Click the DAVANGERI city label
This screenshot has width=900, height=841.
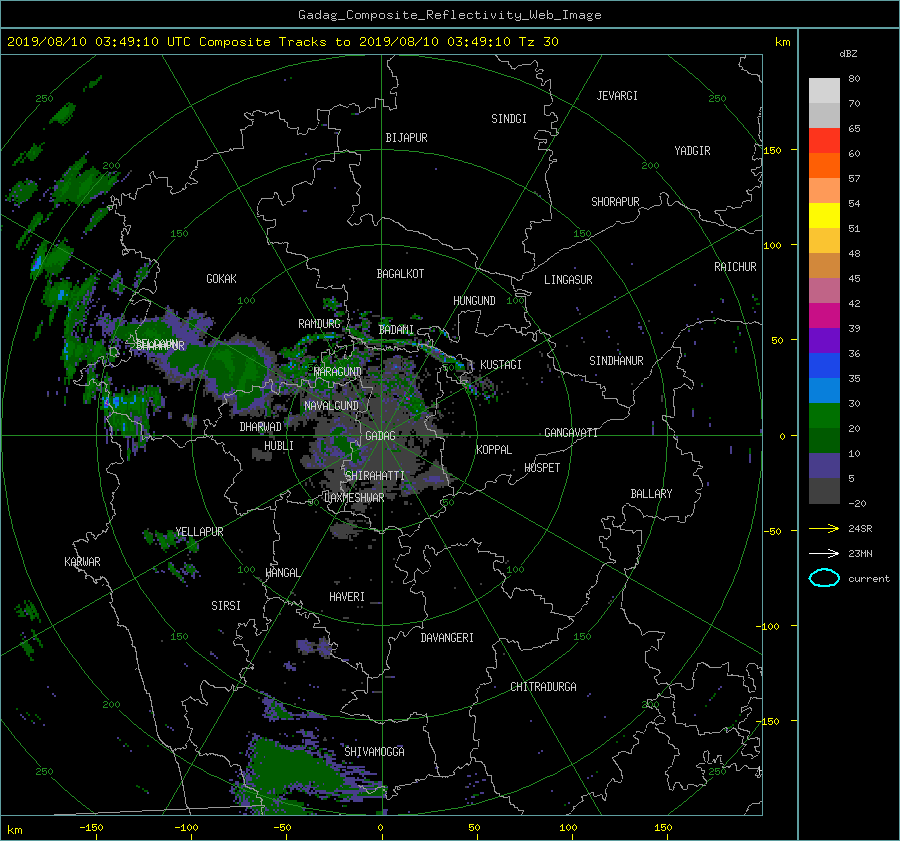pyautogui.click(x=447, y=638)
